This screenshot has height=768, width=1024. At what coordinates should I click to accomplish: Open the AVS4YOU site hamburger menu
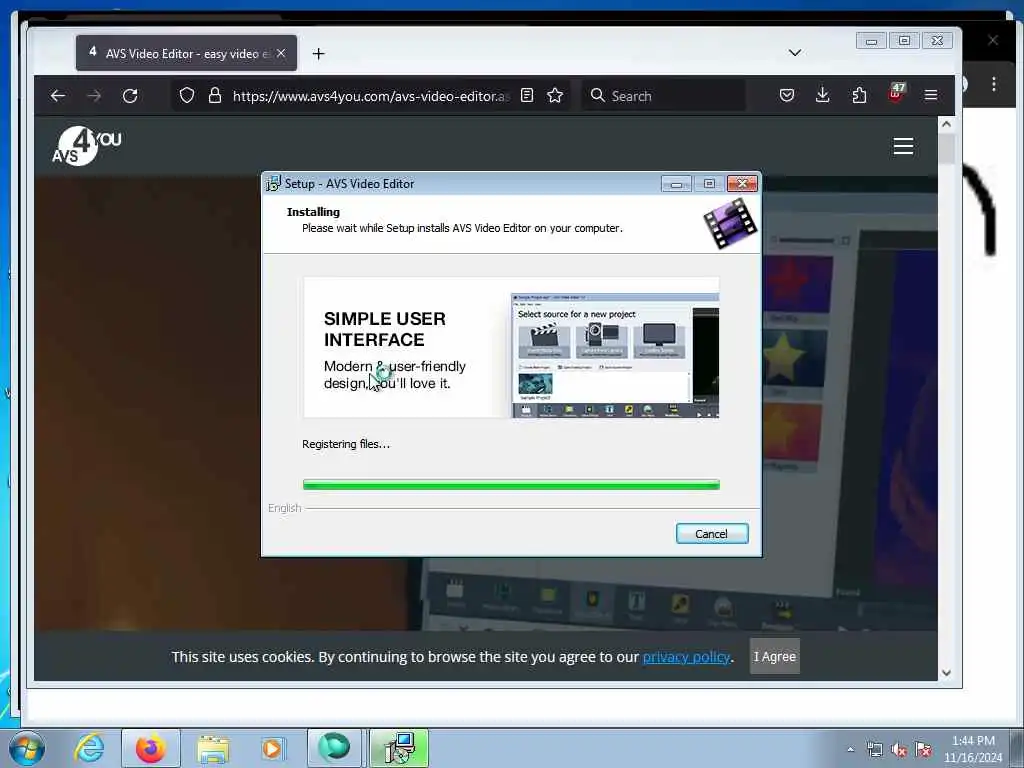[903, 146]
